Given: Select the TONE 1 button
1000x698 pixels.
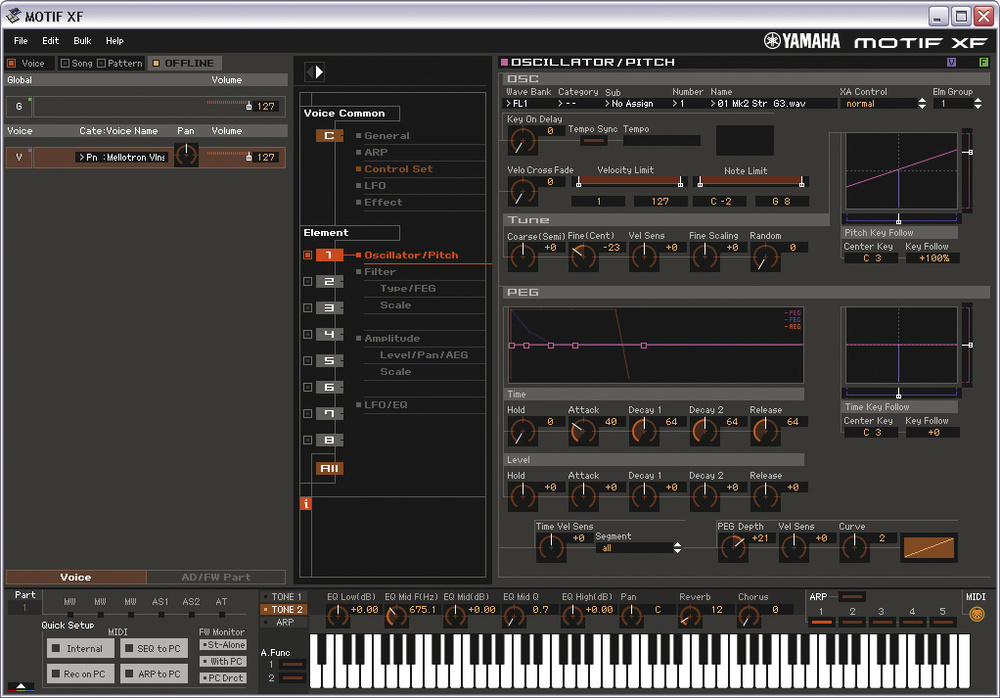Looking at the screenshot, I should [283, 597].
